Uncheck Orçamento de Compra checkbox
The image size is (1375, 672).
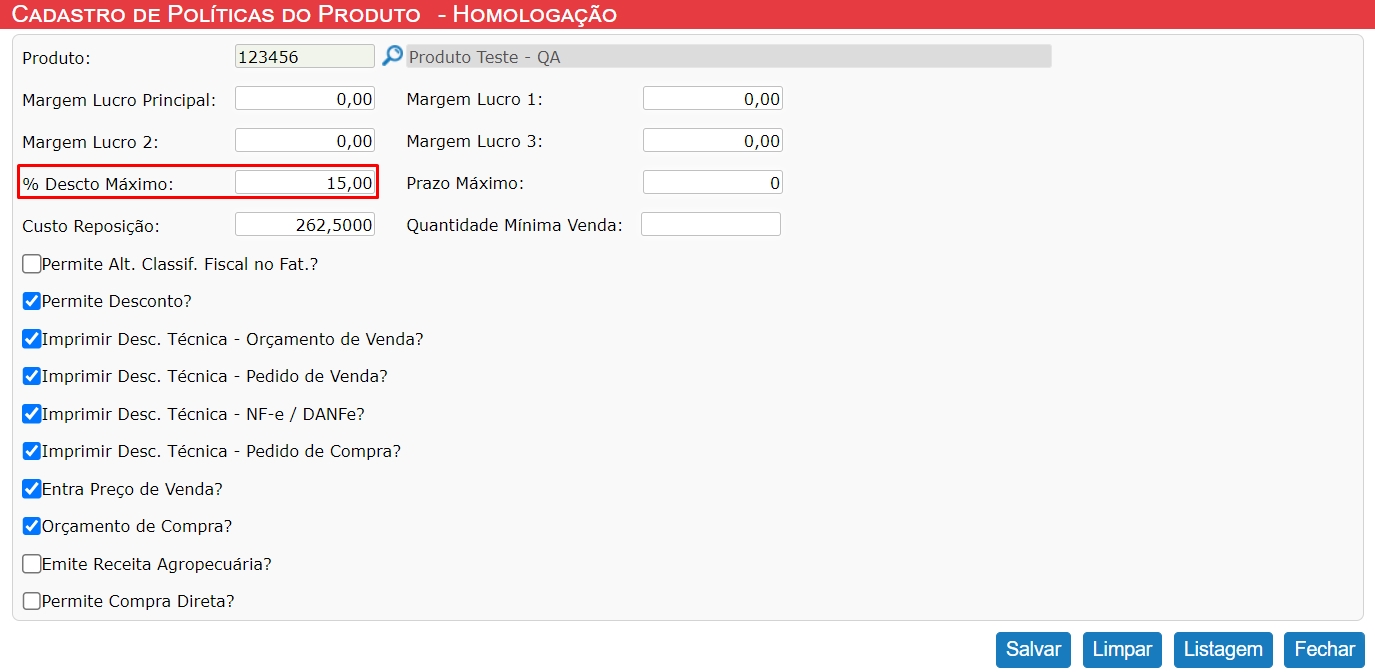pyautogui.click(x=32, y=526)
